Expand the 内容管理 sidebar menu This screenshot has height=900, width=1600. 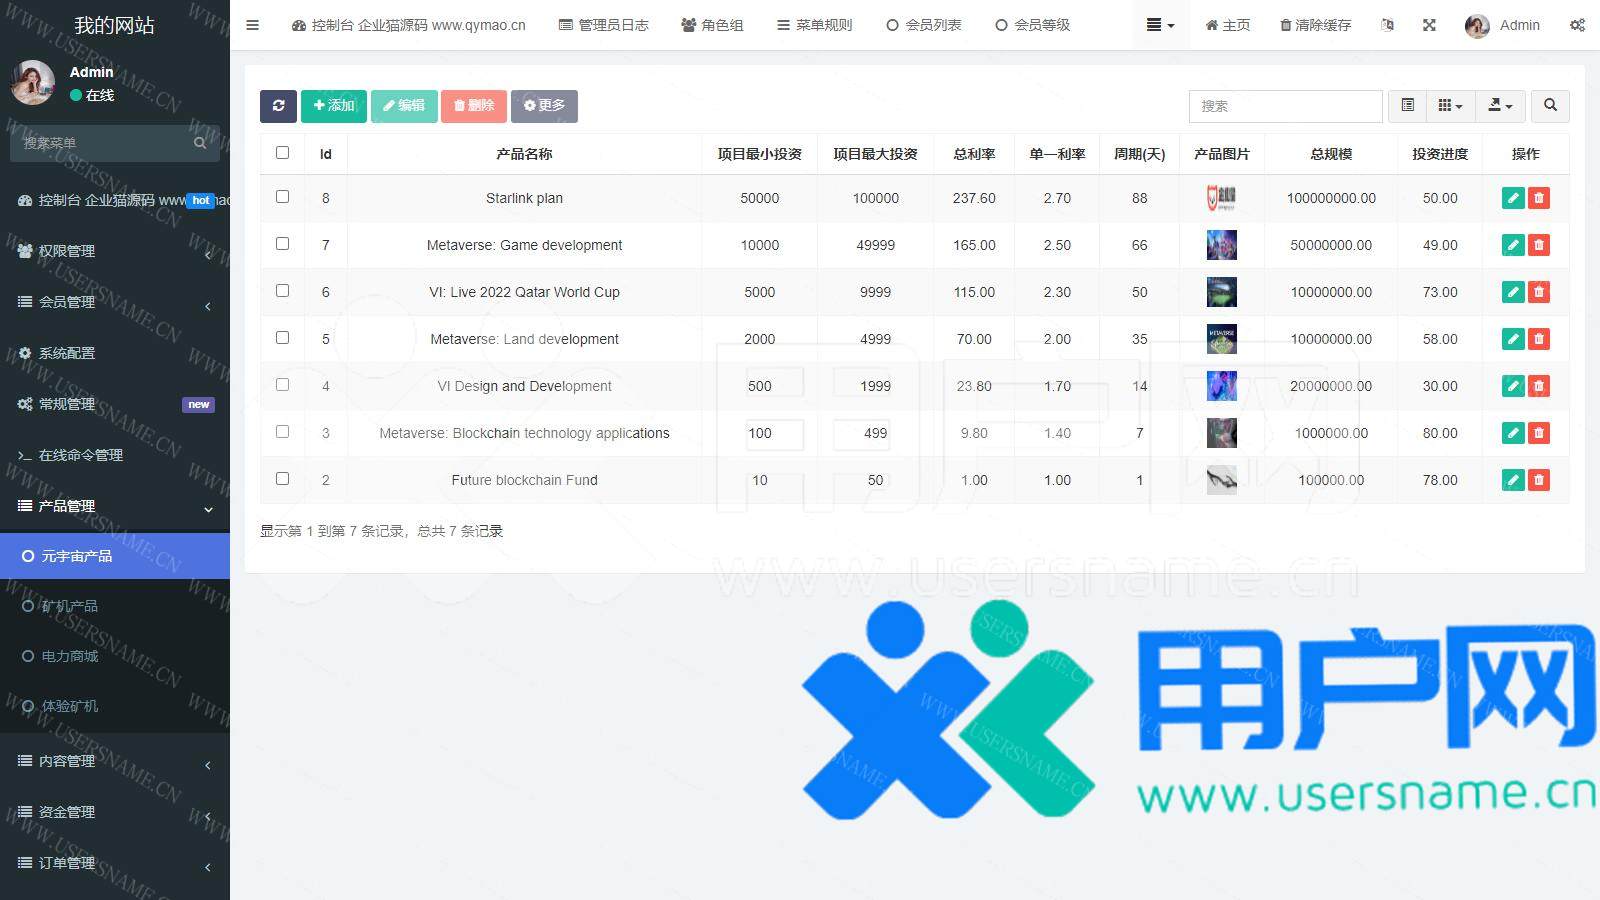[x=115, y=762]
